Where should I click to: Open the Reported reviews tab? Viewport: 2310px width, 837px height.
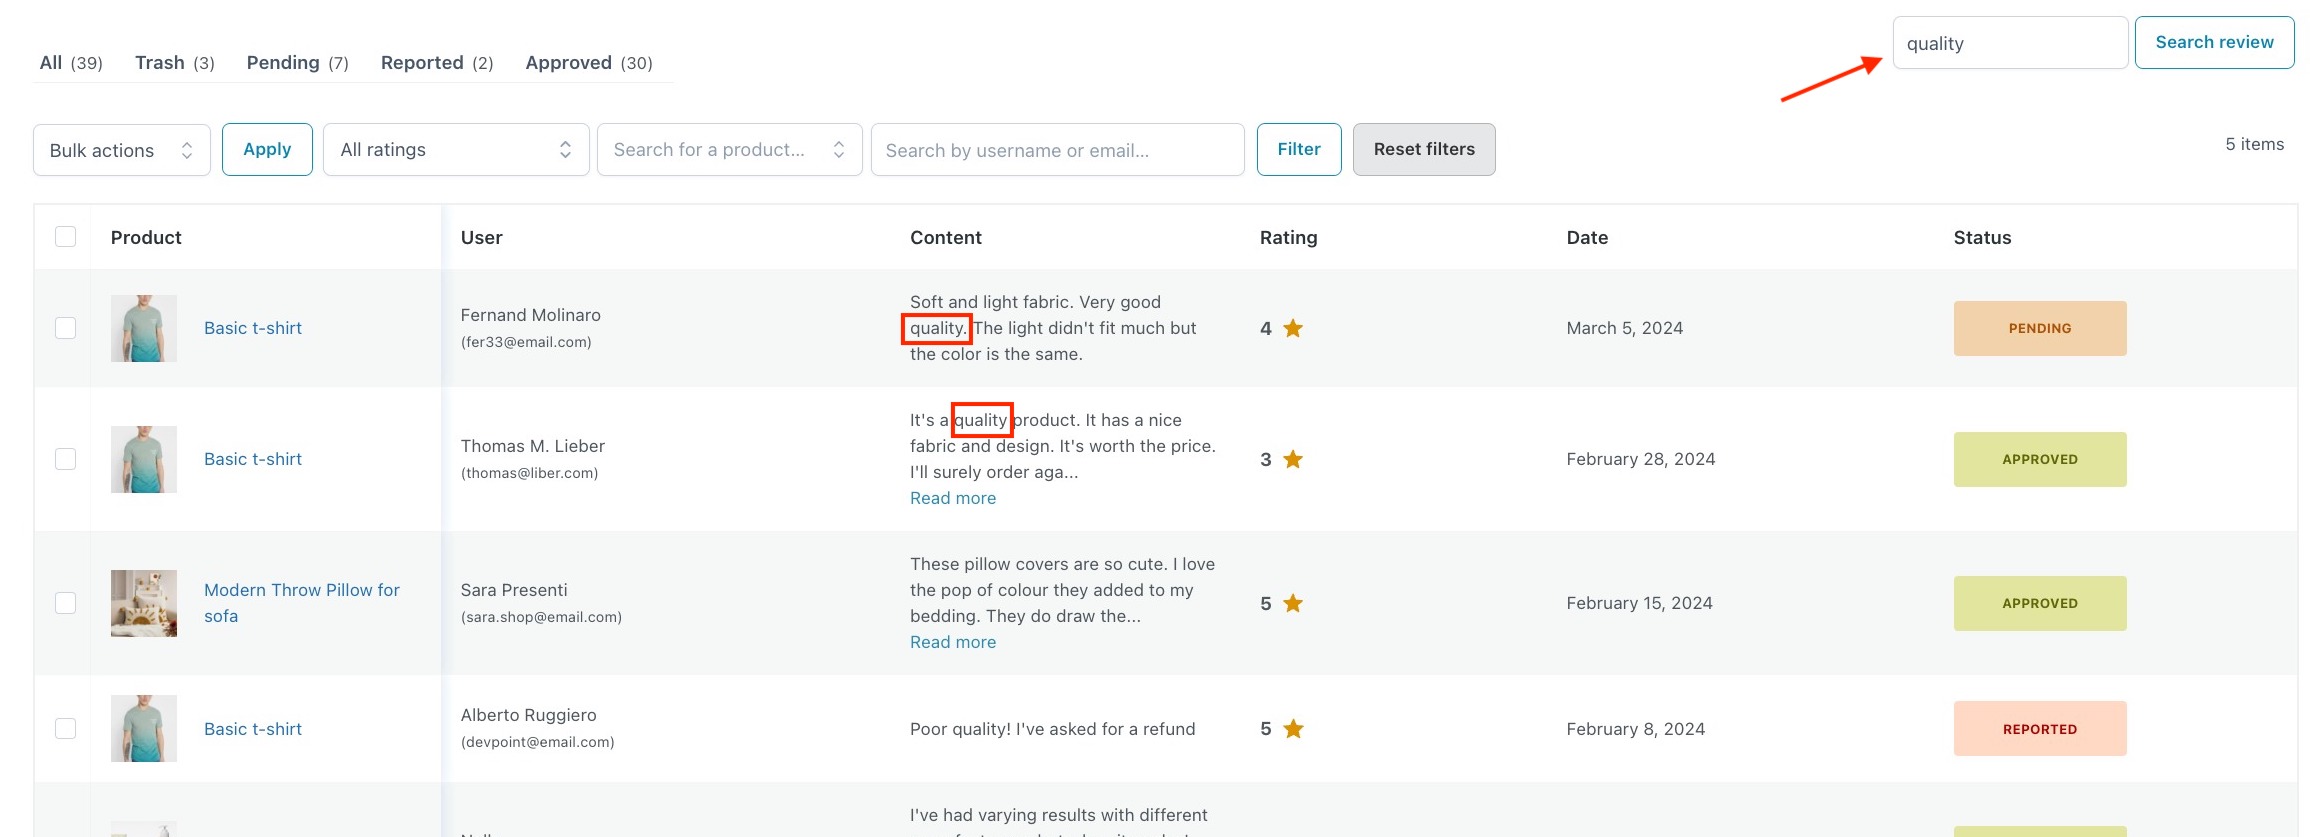[x=437, y=62]
